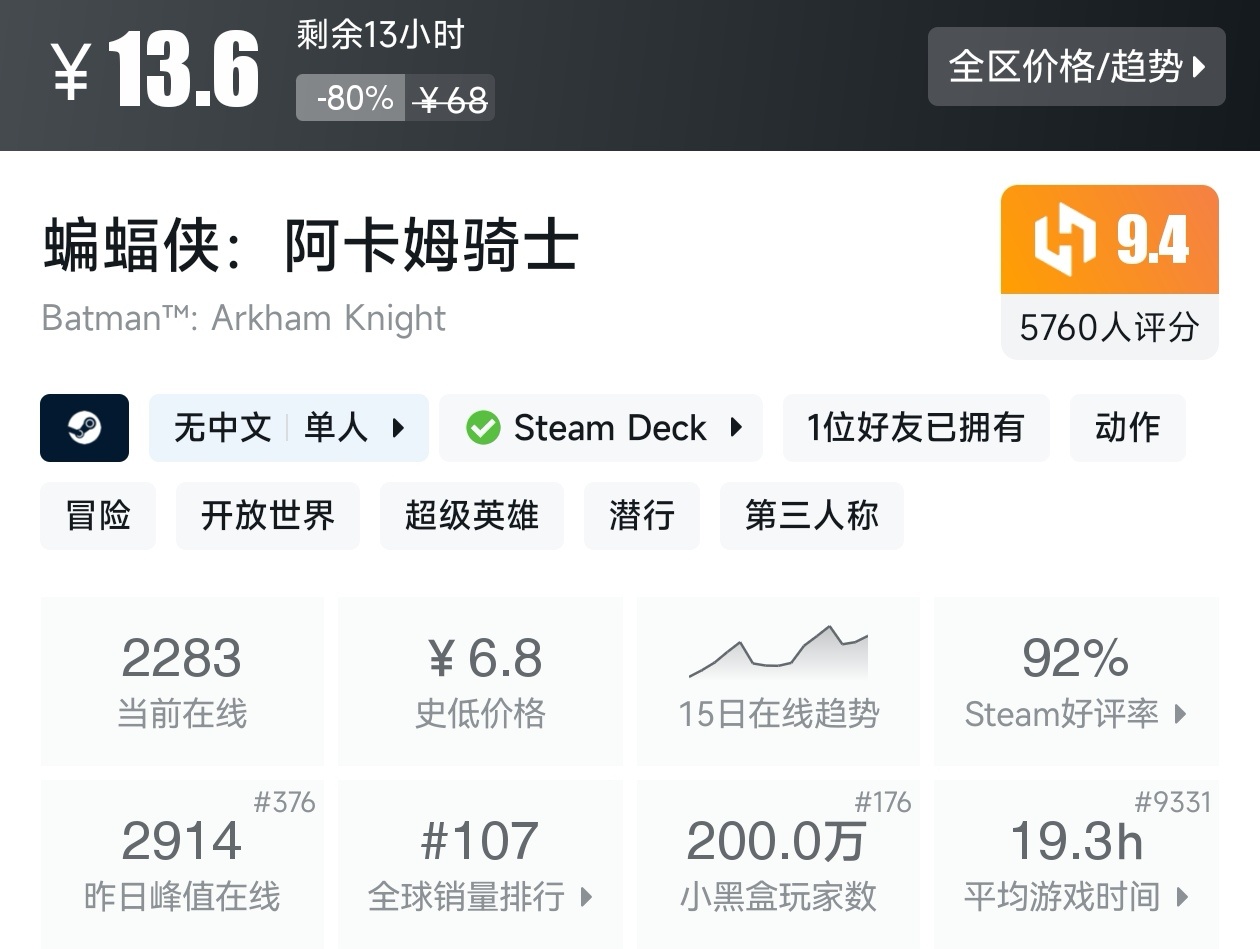Select the 潜行 stealth tag

(x=641, y=516)
